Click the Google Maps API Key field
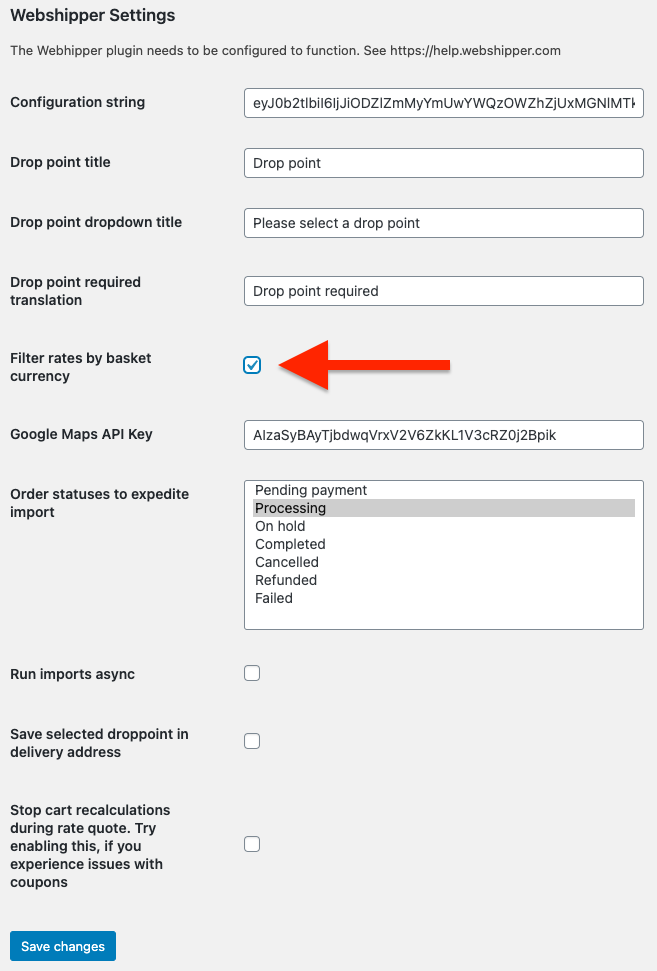The height and width of the screenshot is (971, 657). pyautogui.click(x=444, y=435)
